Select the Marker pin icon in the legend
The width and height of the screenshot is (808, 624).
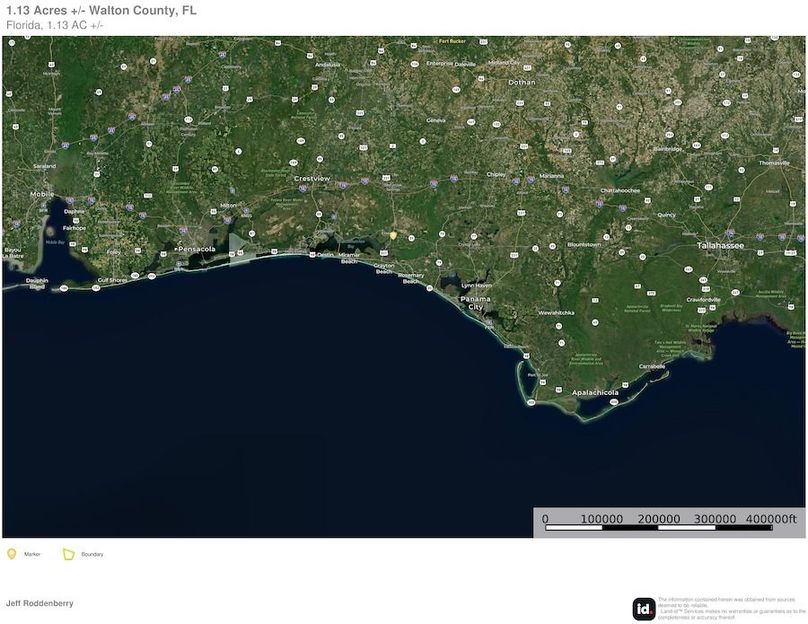(12, 552)
